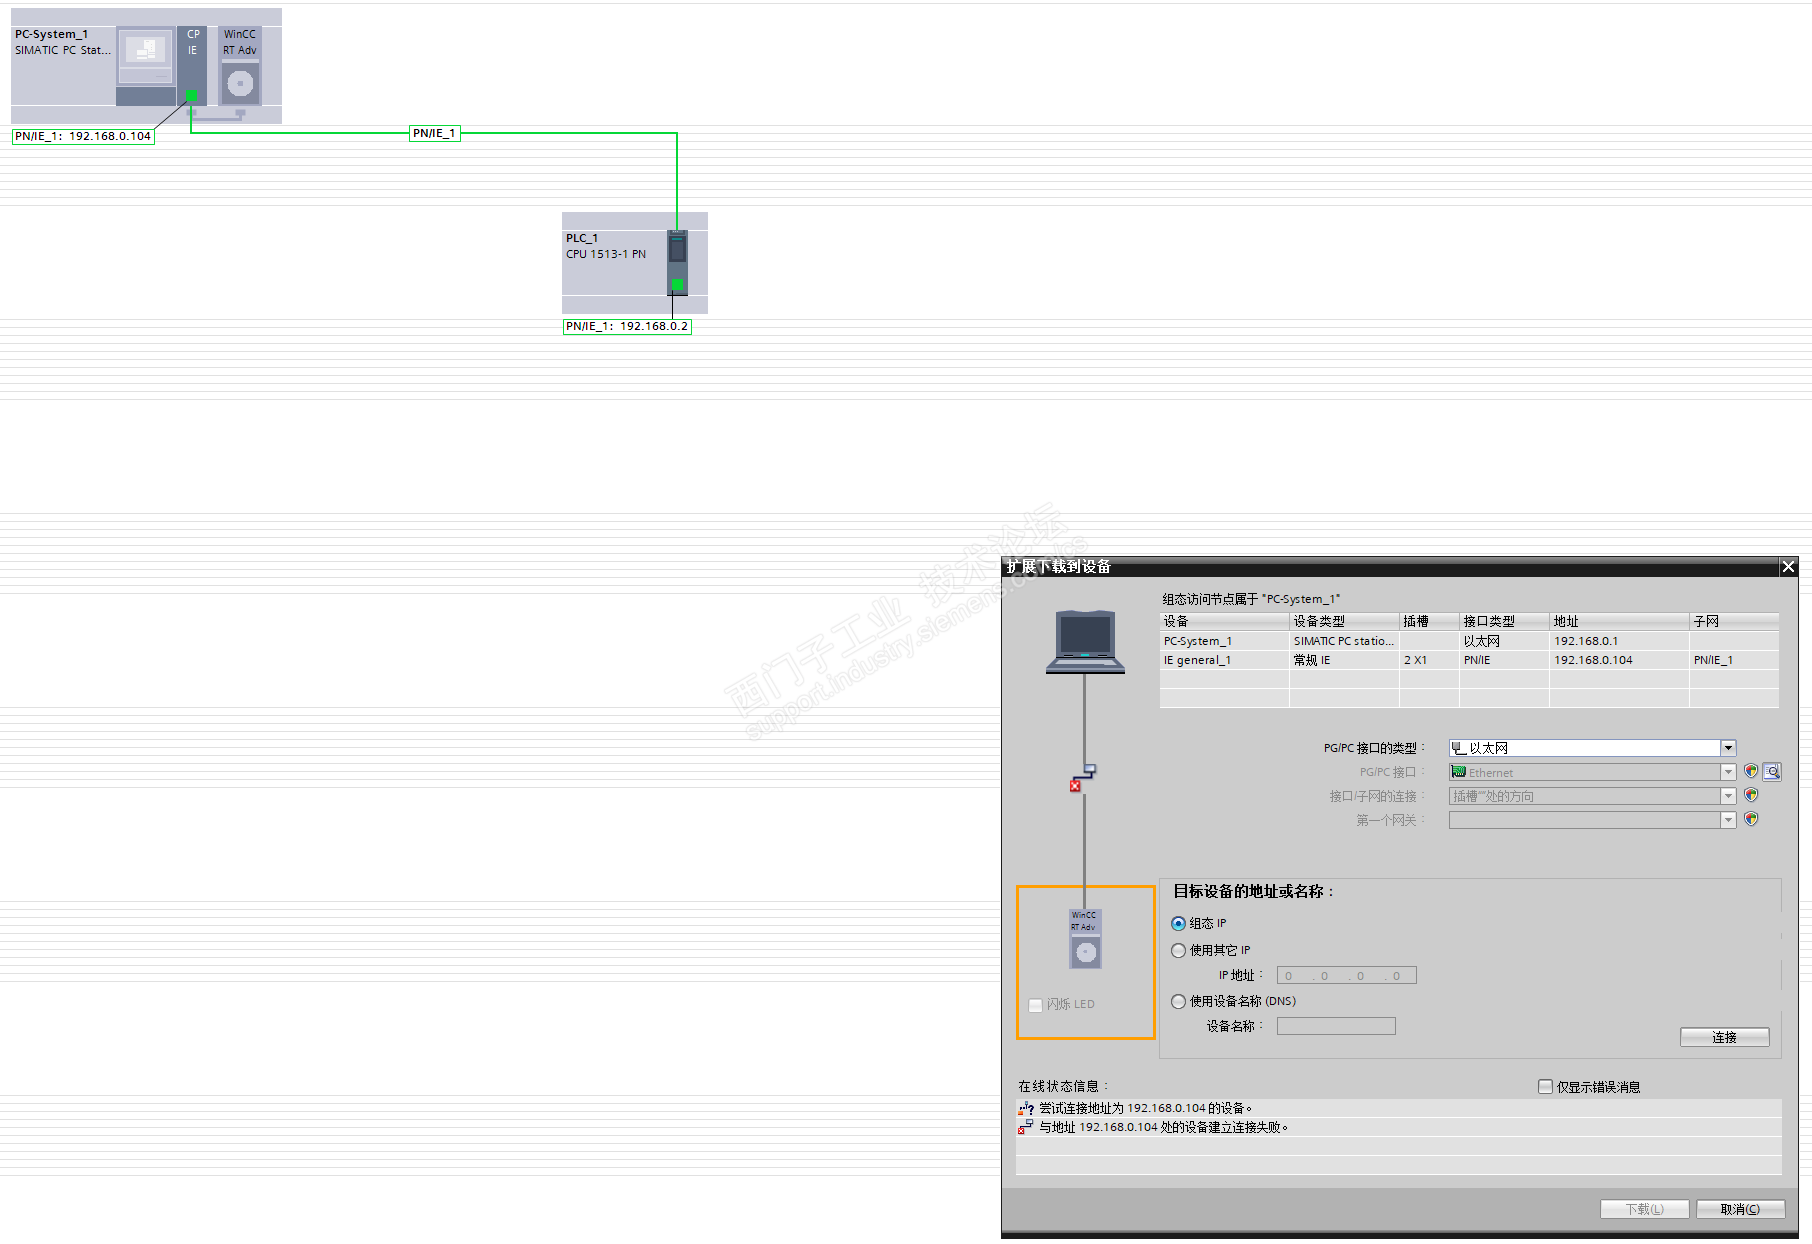Enable 仅显示错误消息 checkbox

coord(1546,1087)
